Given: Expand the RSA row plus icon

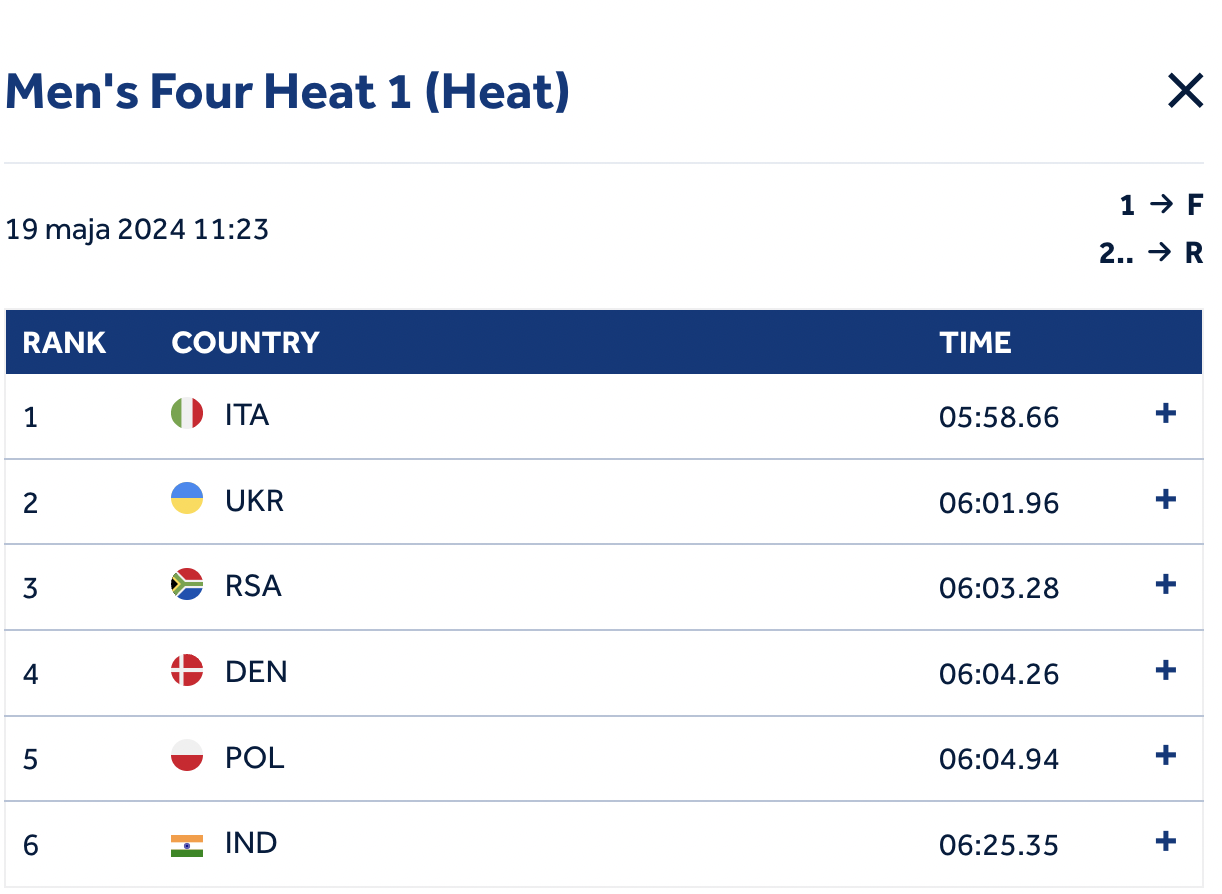Looking at the screenshot, I should pos(1165,585).
